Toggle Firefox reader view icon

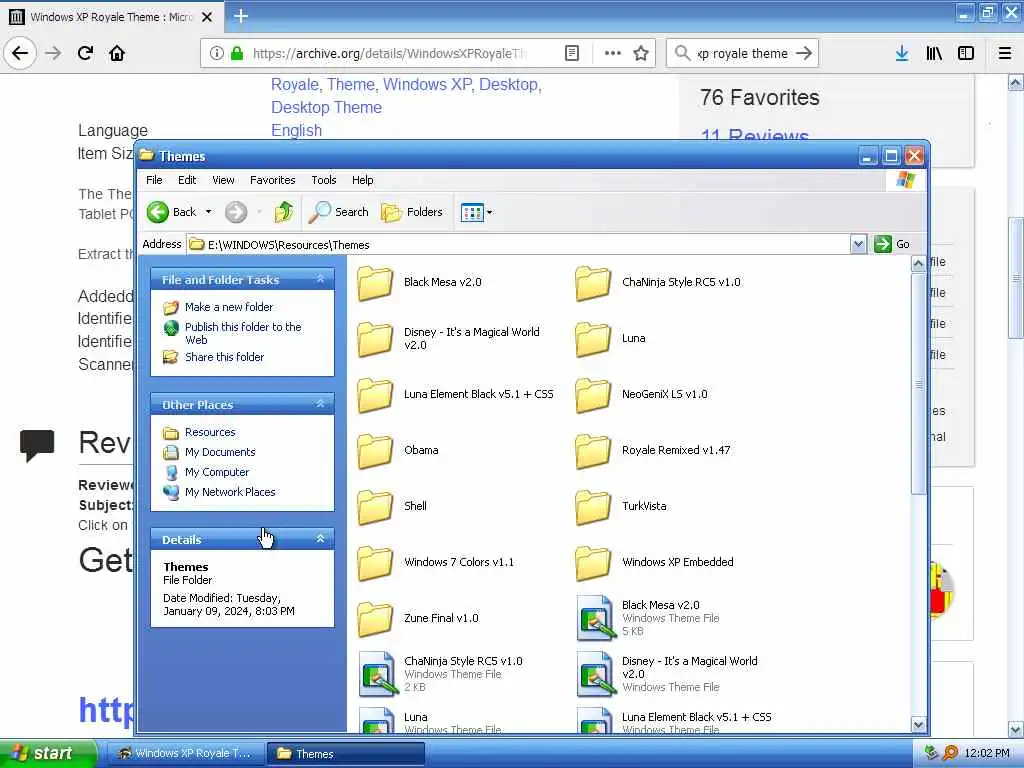571,53
